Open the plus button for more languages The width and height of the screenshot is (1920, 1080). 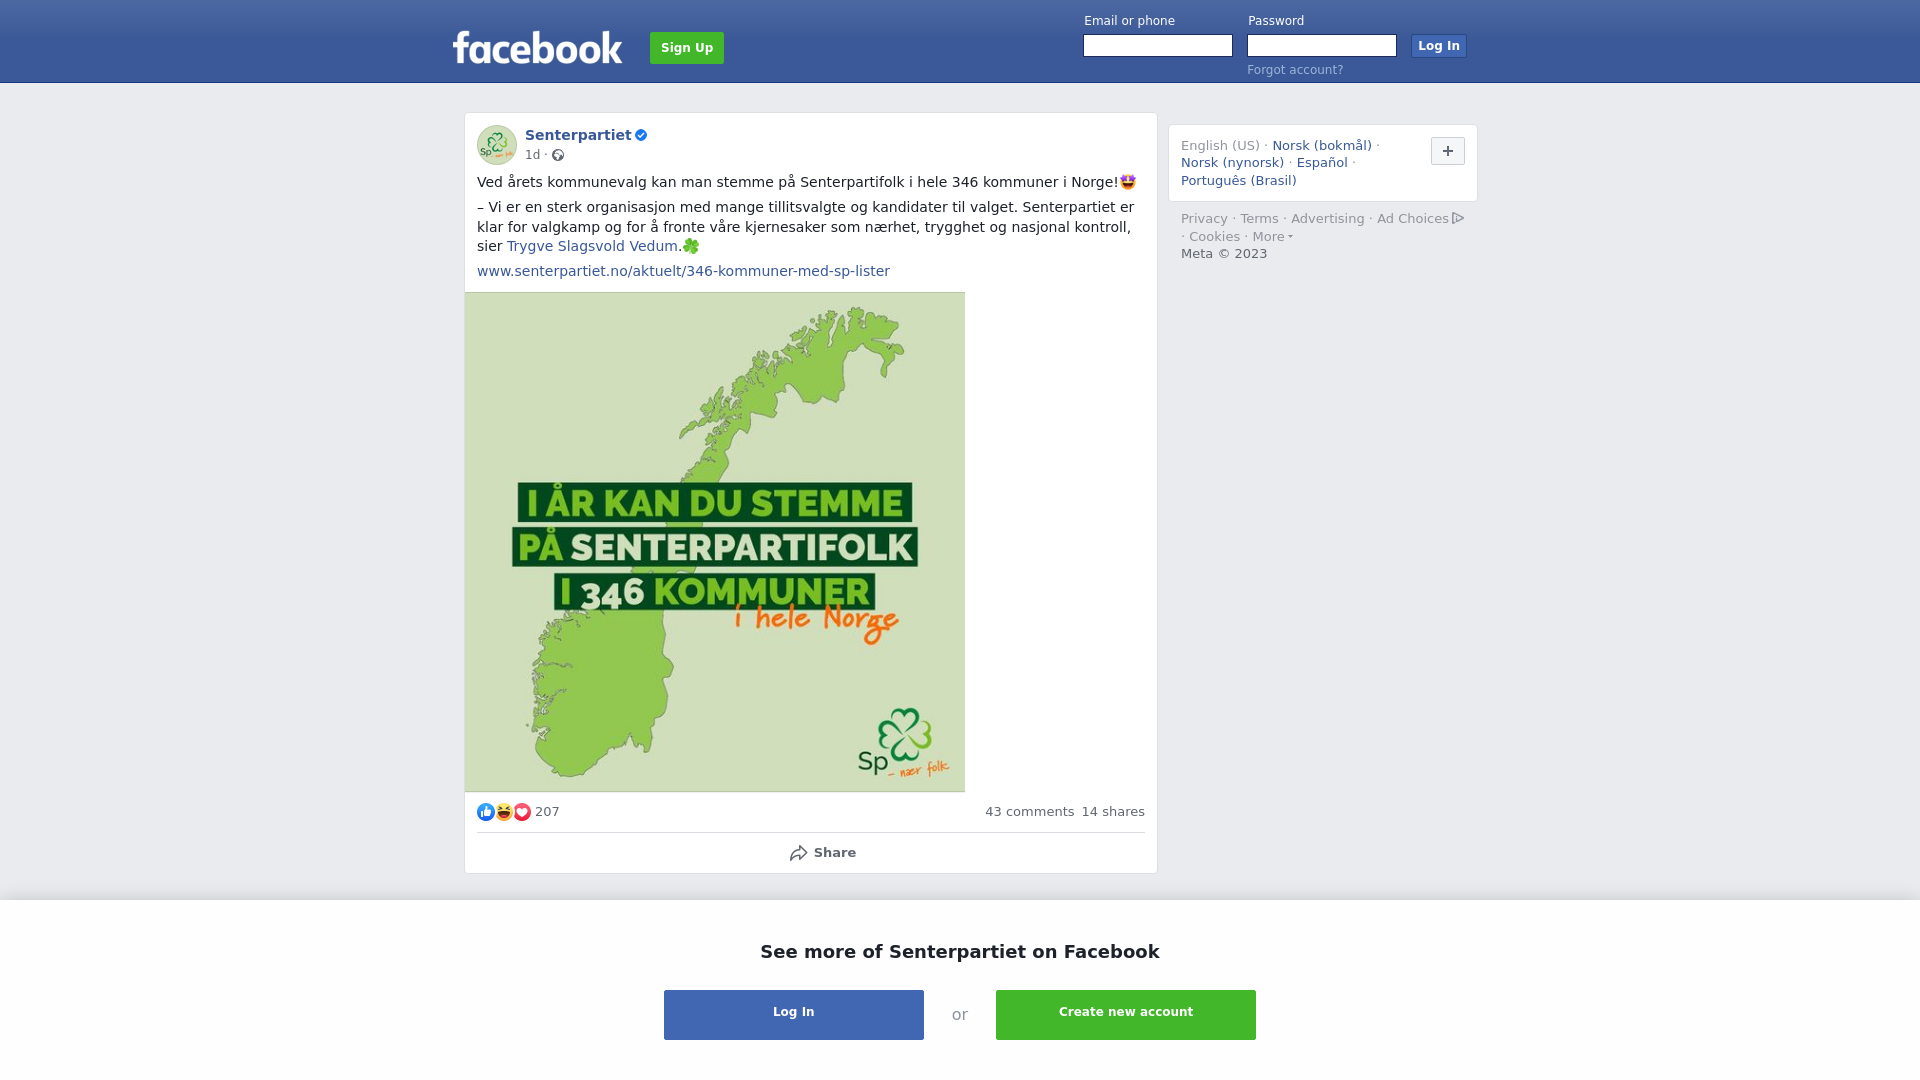click(x=1448, y=151)
